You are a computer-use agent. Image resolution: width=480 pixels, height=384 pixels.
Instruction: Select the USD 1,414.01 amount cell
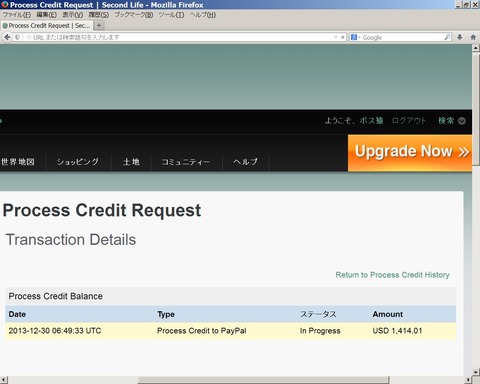[x=397, y=331]
